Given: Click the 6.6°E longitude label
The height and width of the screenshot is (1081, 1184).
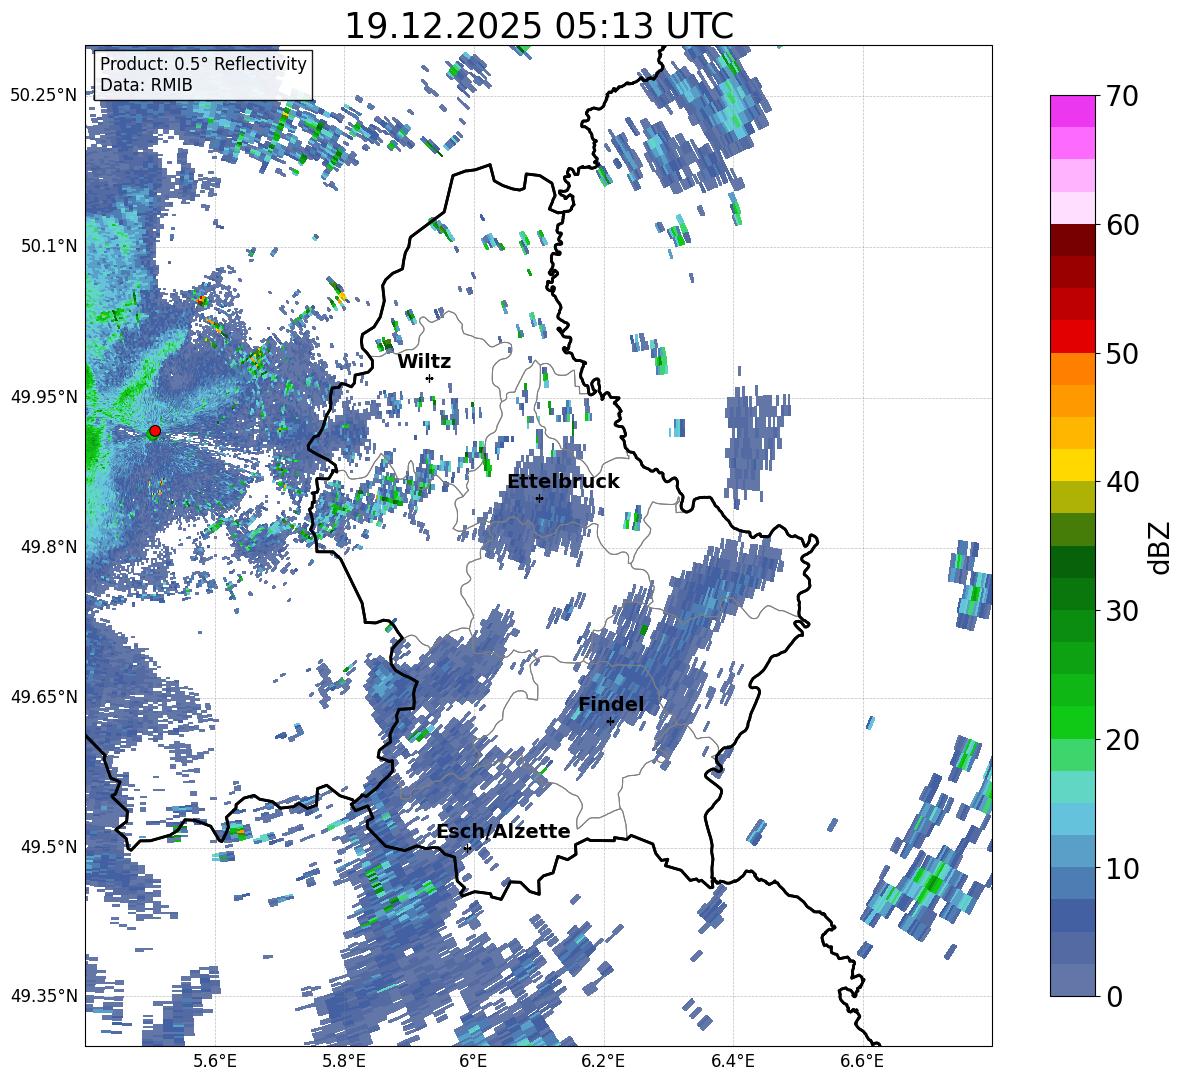Looking at the screenshot, I should click(862, 1061).
